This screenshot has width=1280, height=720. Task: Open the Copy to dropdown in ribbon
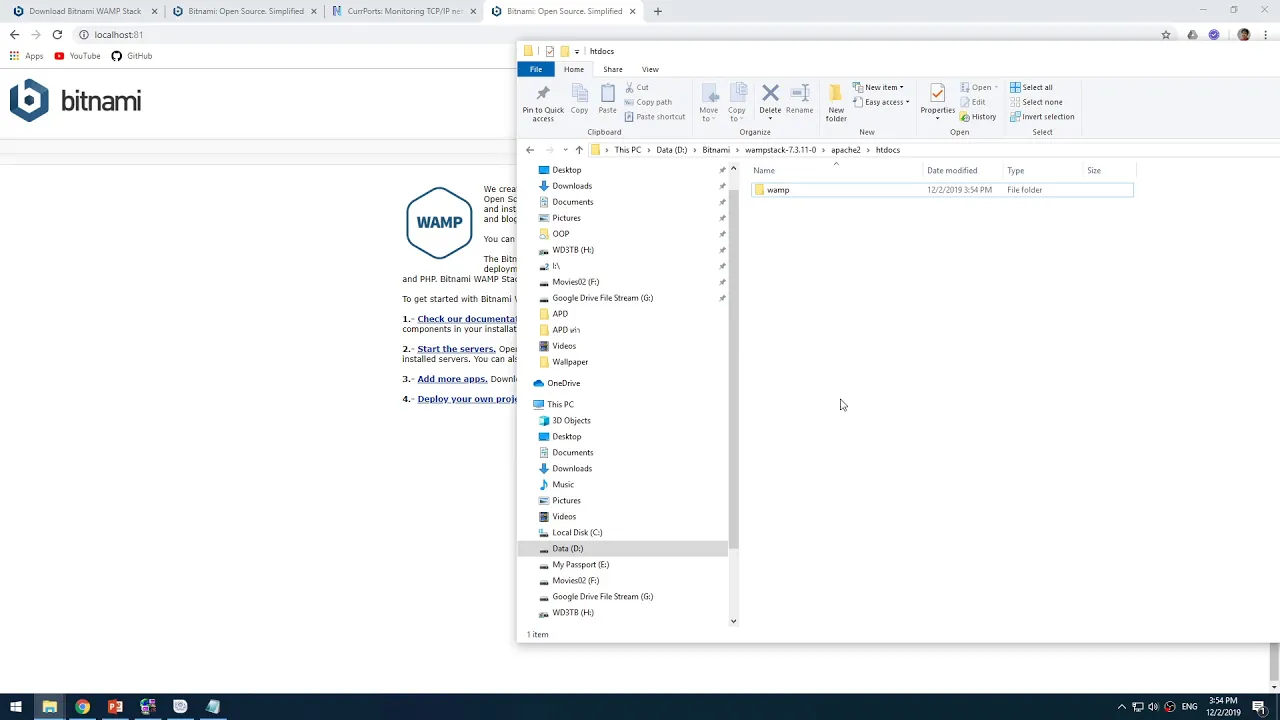(x=737, y=102)
